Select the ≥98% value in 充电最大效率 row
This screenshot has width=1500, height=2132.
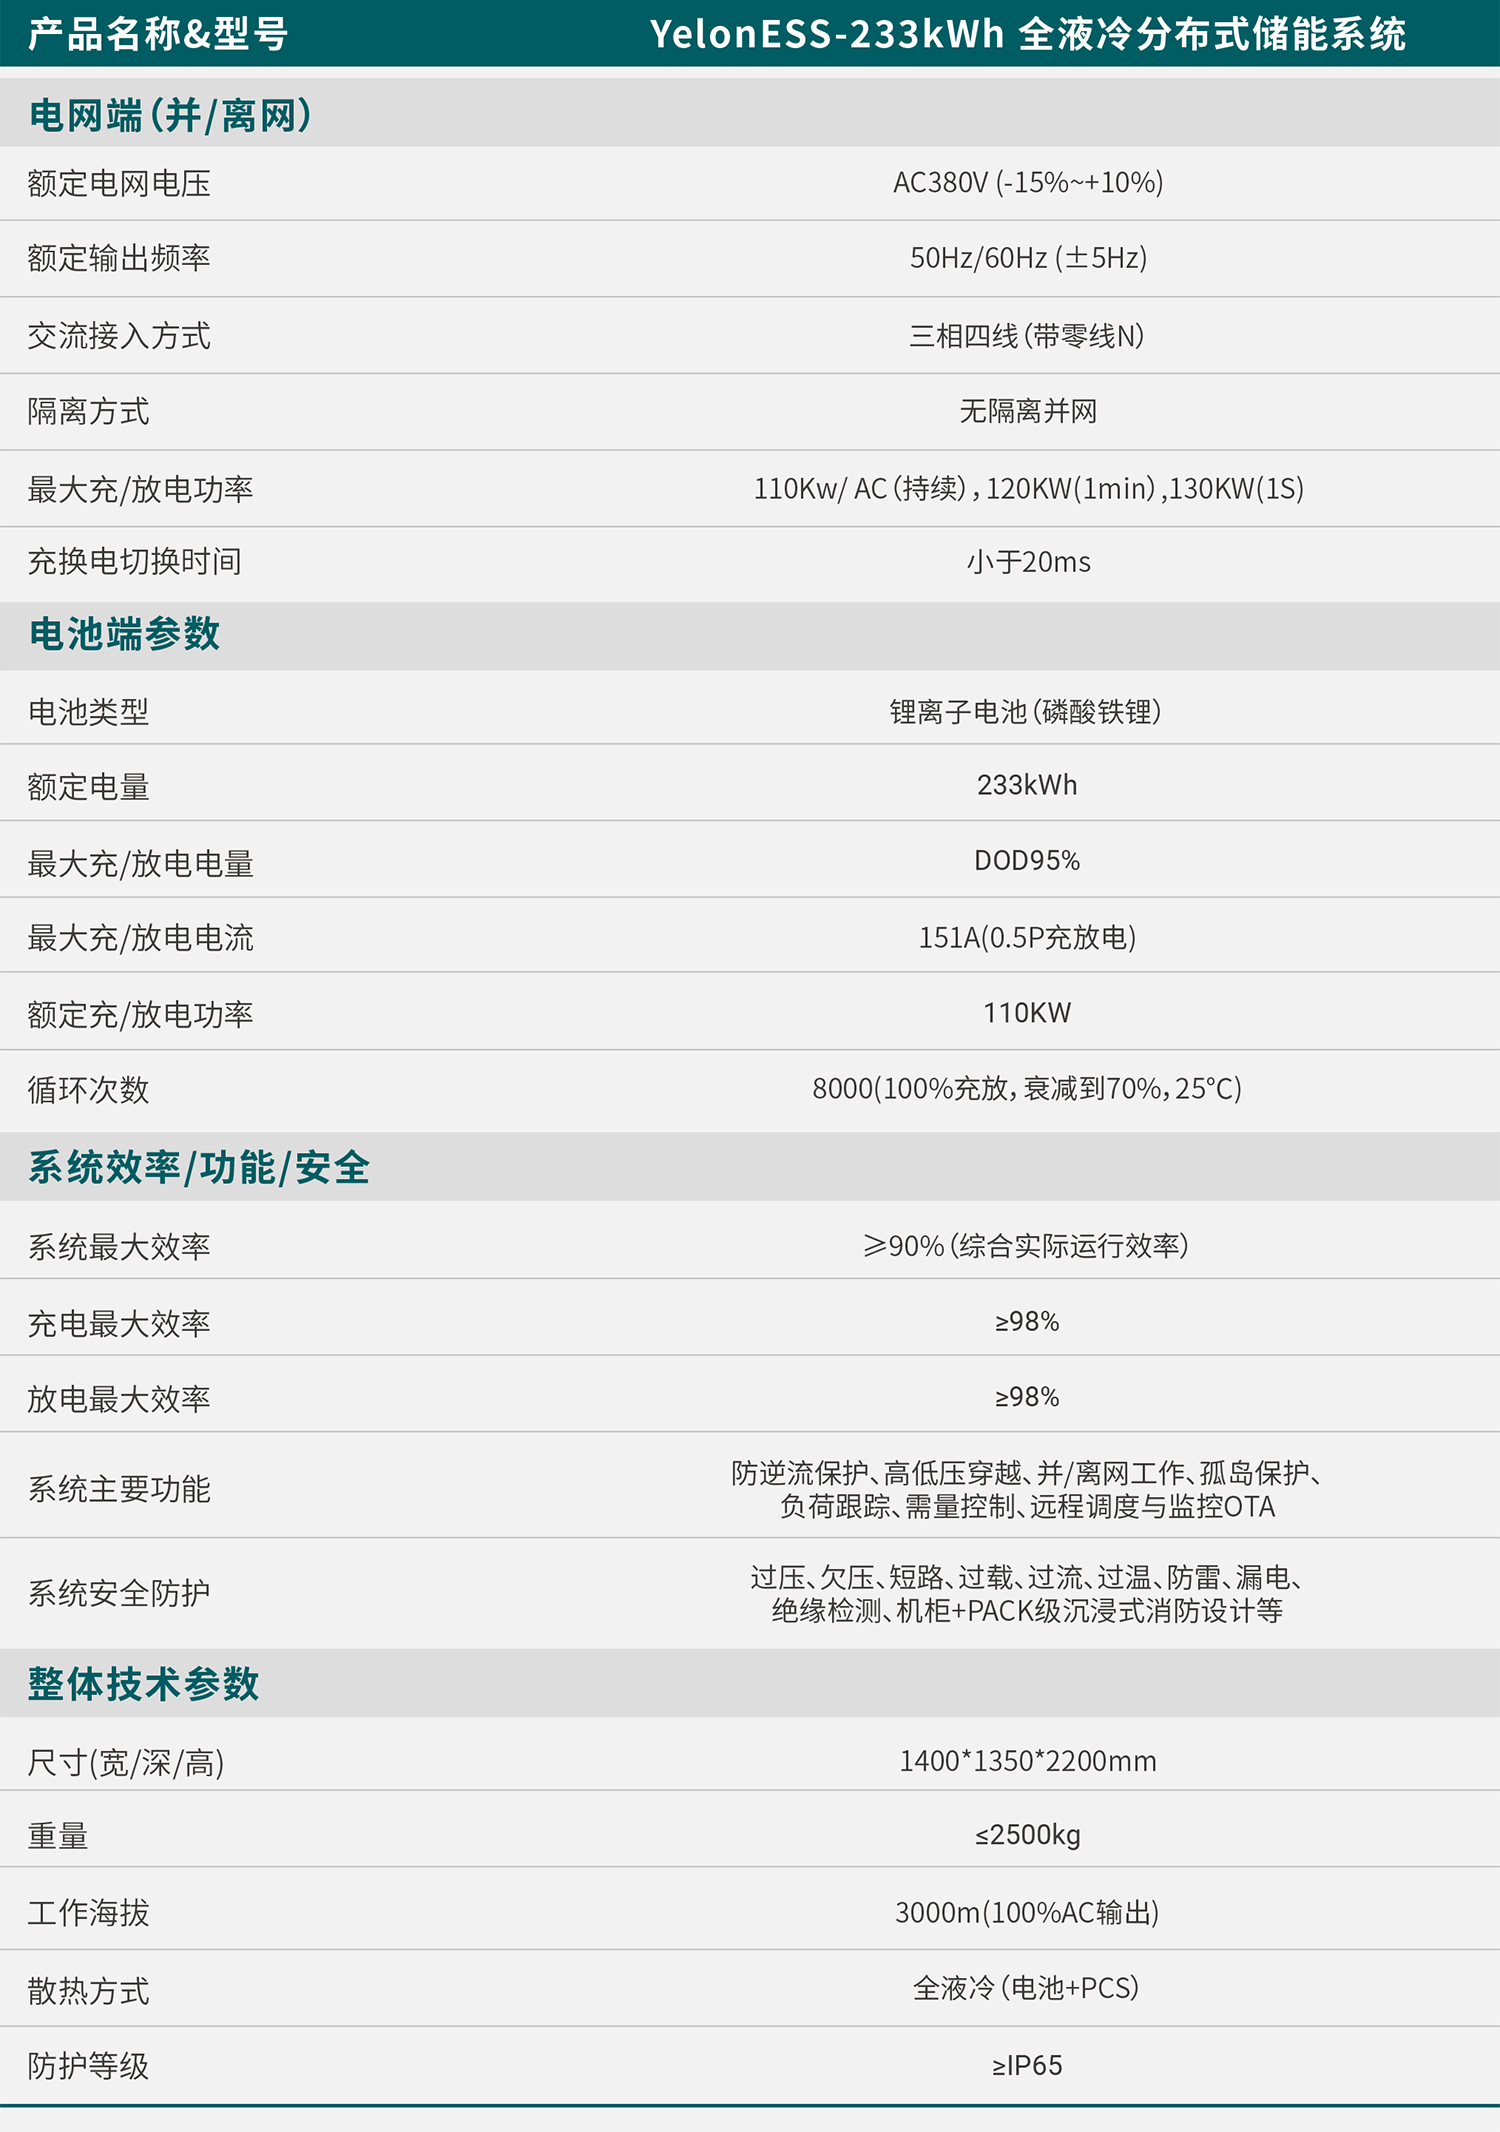(x=1027, y=1322)
